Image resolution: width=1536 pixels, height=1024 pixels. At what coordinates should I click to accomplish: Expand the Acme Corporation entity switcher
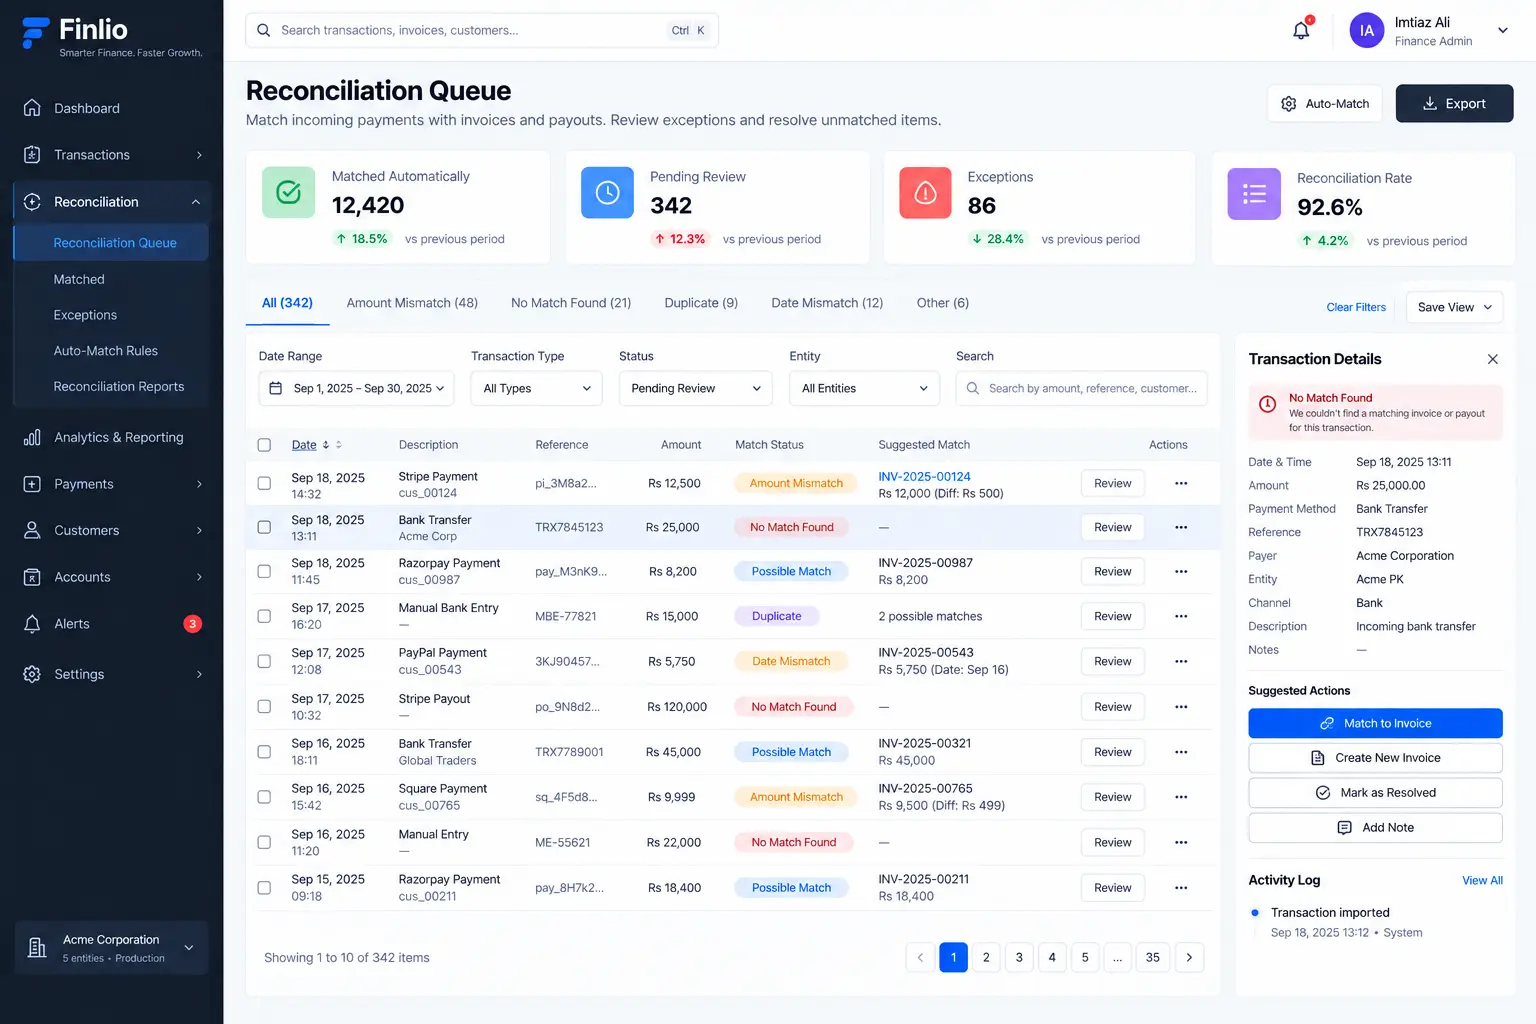[112, 948]
